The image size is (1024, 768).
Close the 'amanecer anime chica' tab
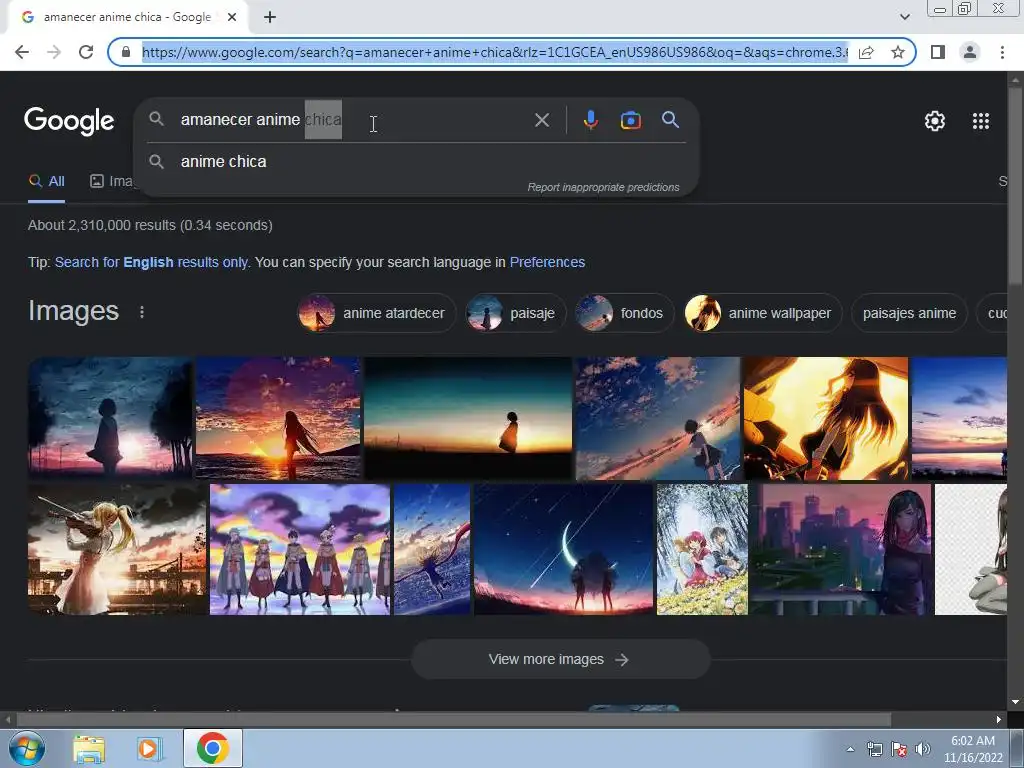232,17
